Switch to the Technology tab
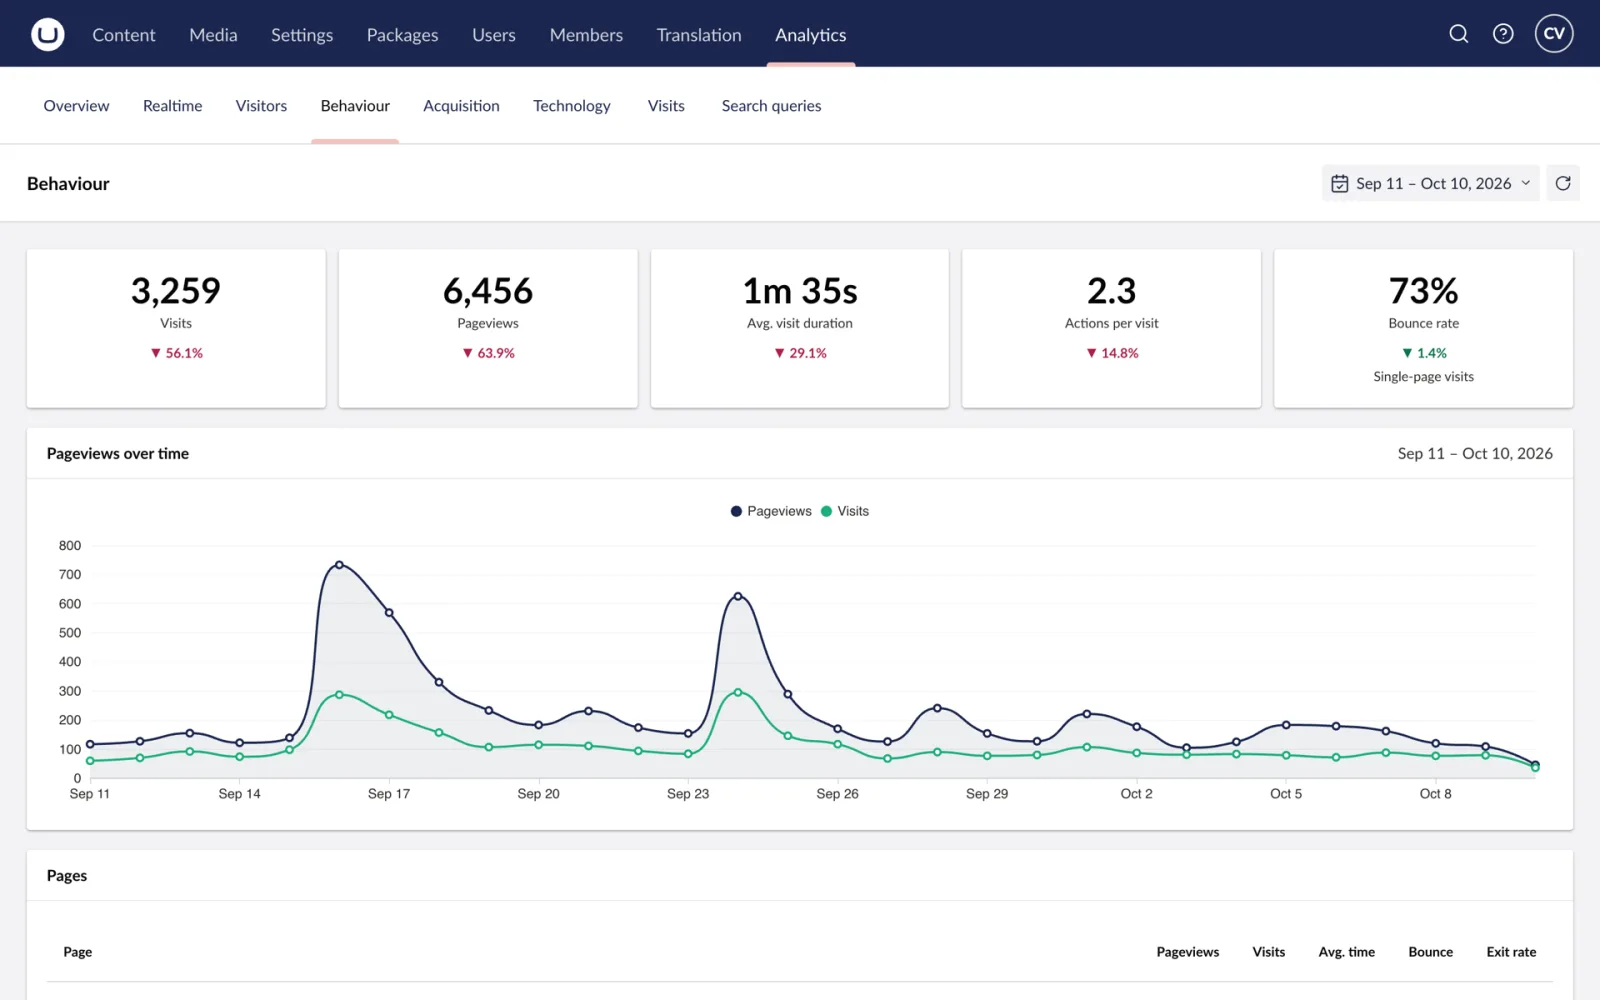Screen dimensions: 1600x1000 [571, 106]
